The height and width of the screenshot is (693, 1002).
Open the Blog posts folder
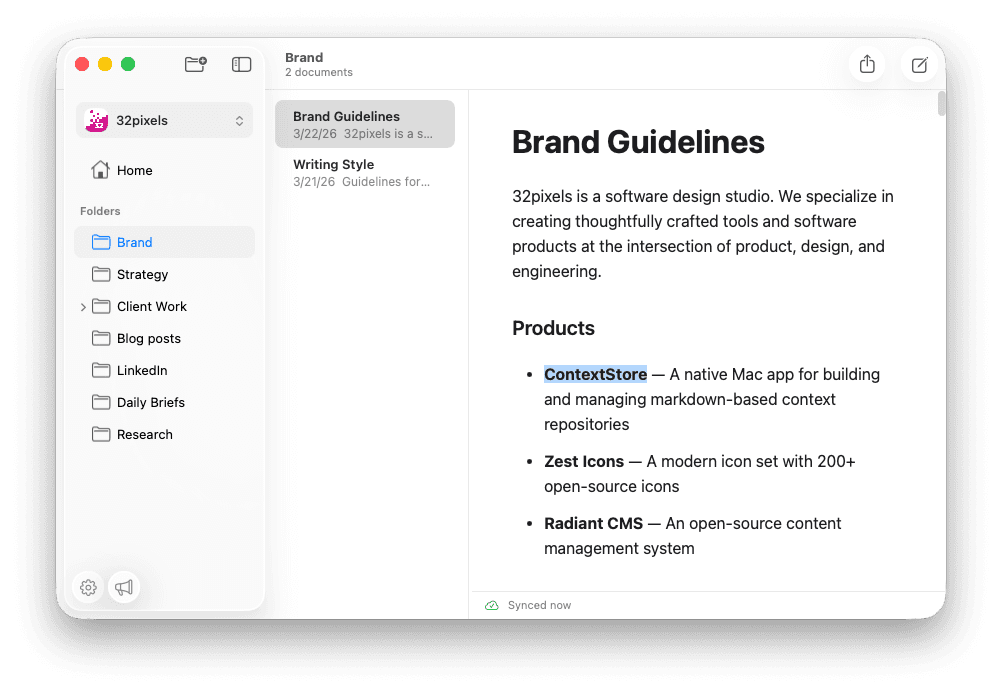[x=148, y=338]
